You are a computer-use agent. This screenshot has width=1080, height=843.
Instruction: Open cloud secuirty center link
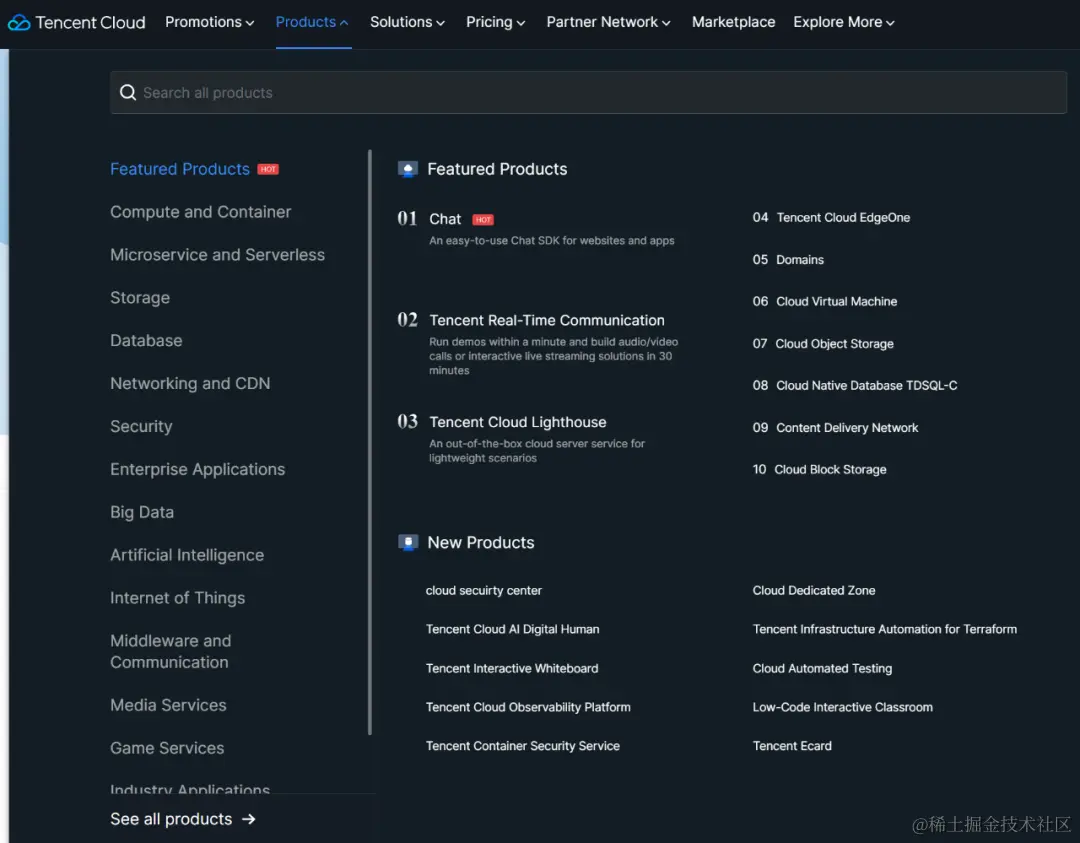click(x=484, y=591)
